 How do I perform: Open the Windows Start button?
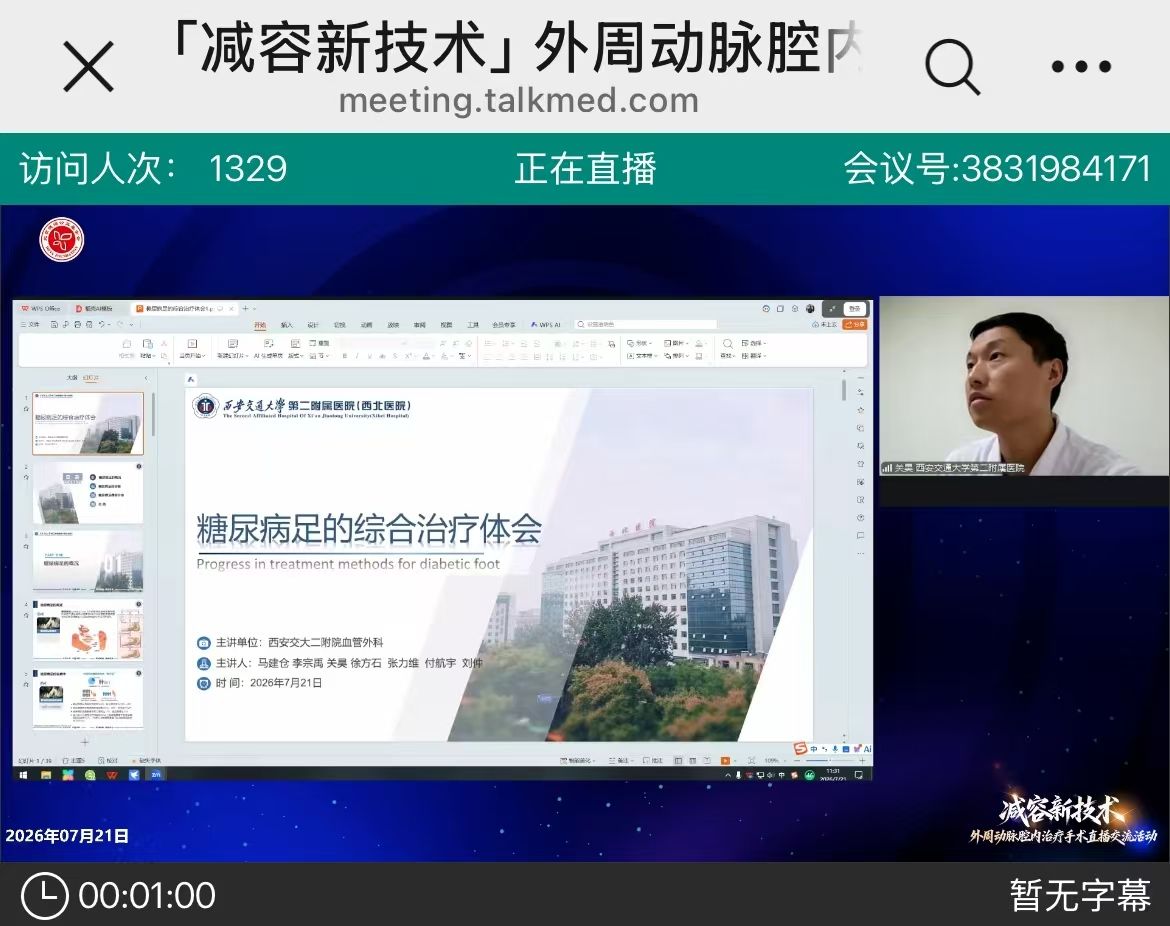[x=23, y=775]
